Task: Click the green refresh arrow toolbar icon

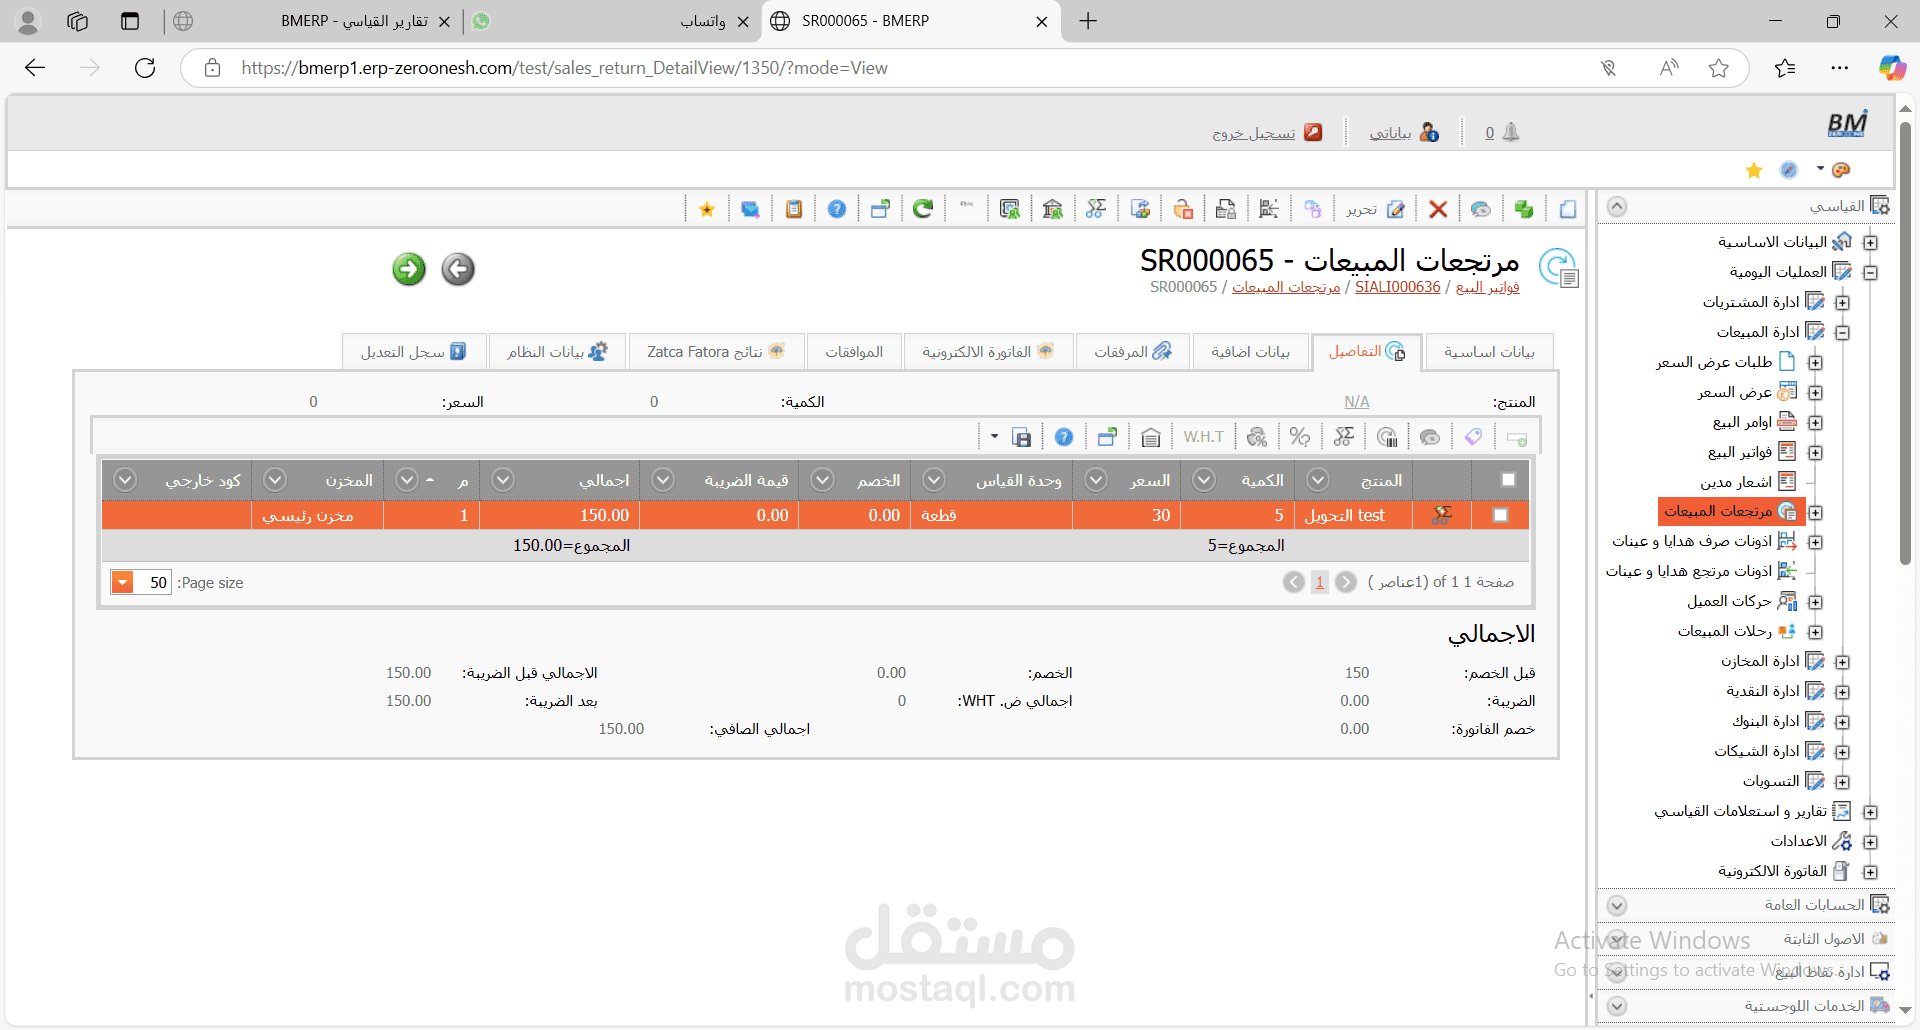Action: pos(923,209)
